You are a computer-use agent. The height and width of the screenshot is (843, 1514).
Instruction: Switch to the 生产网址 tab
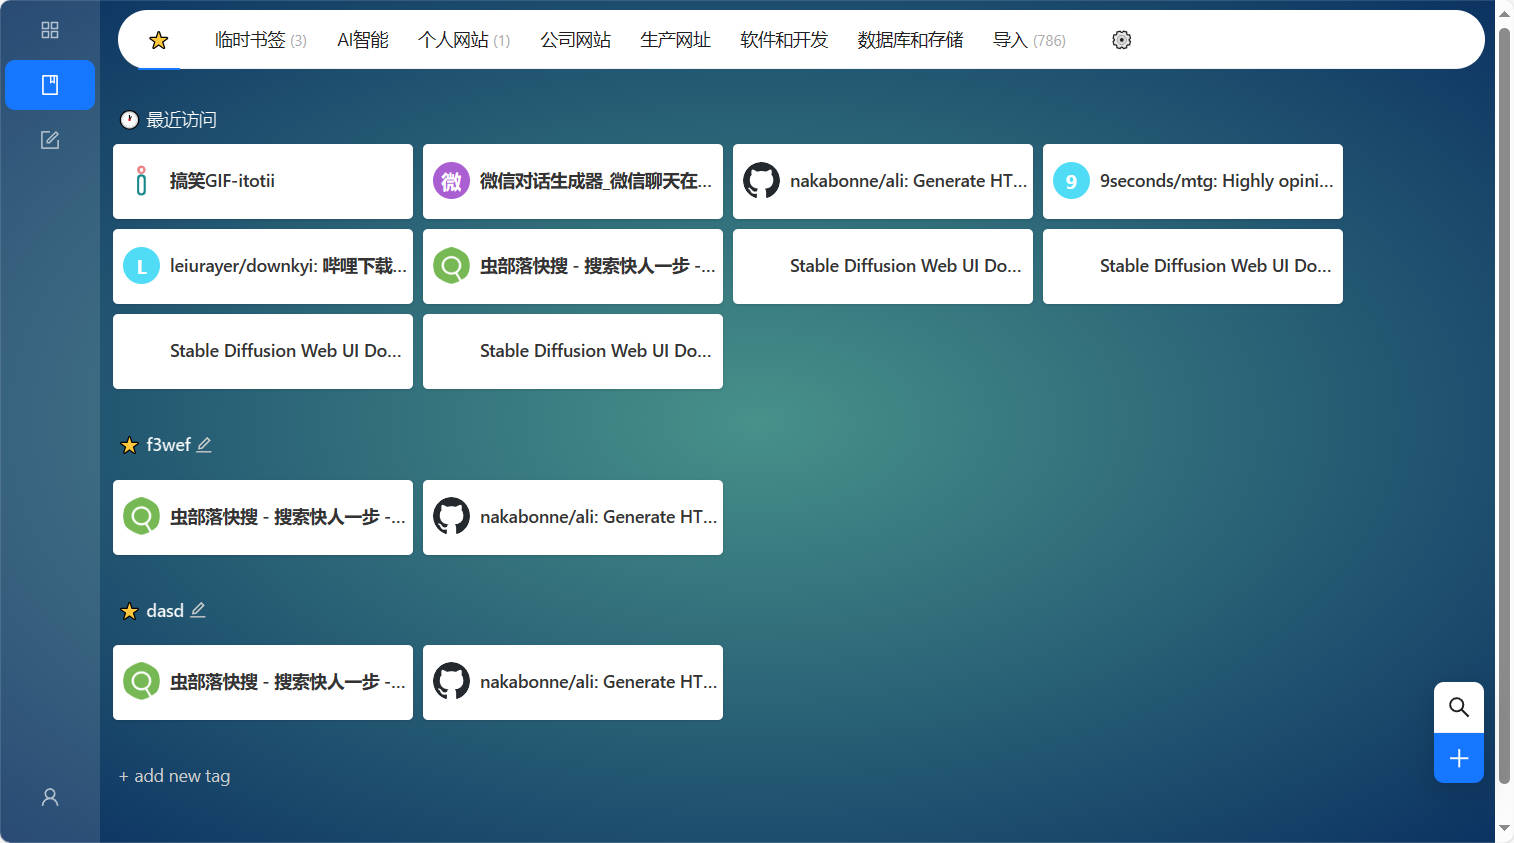click(676, 40)
